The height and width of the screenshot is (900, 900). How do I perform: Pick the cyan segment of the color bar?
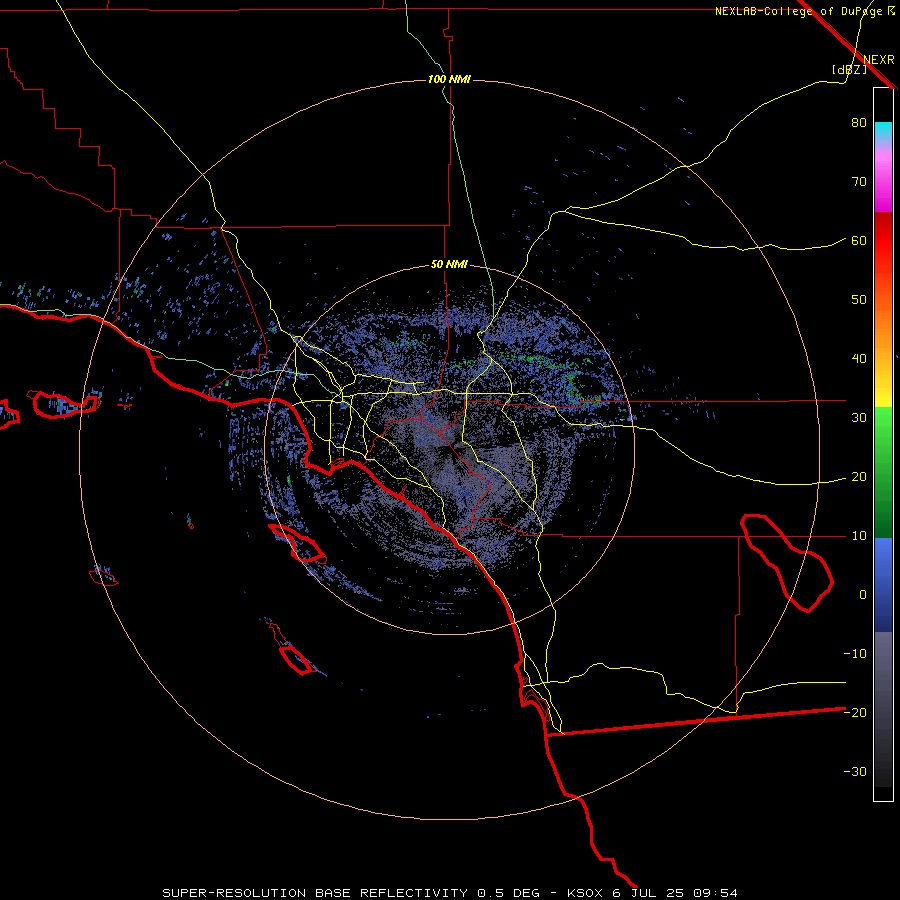coord(883,131)
